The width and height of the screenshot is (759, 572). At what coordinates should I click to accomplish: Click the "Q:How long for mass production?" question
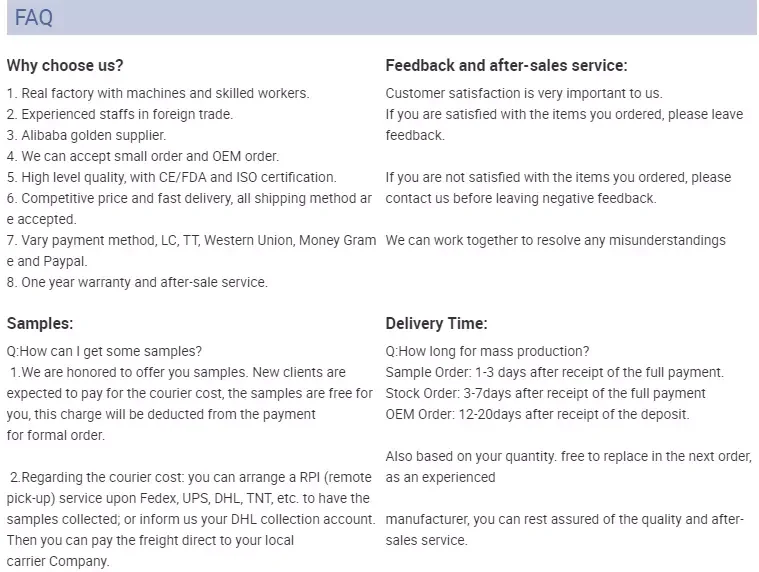pyautogui.click(x=487, y=351)
